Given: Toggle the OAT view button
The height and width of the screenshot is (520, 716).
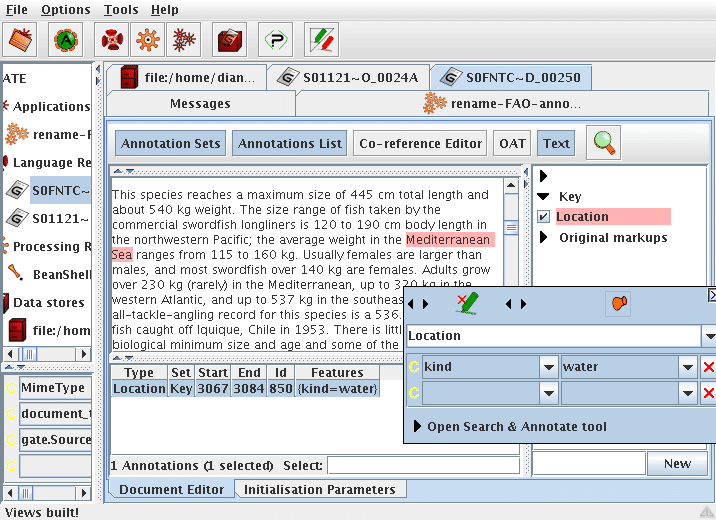Looking at the screenshot, I should (x=512, y=143).
